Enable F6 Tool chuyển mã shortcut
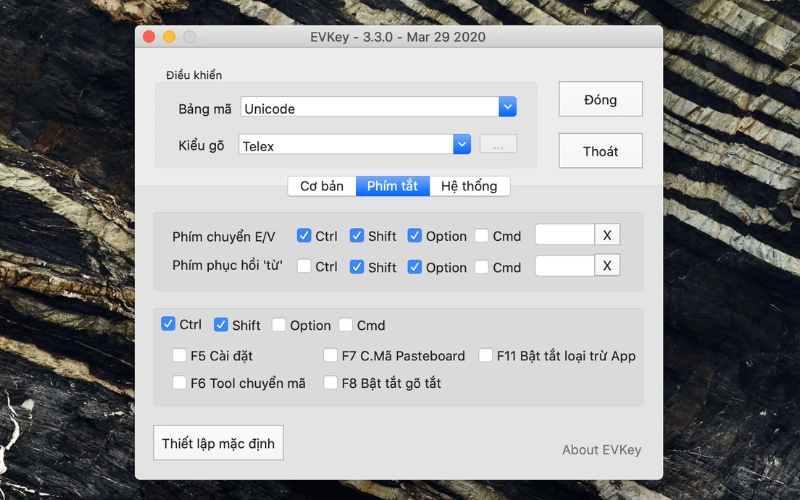Viewport: 800px width, 500px height. 179,382
